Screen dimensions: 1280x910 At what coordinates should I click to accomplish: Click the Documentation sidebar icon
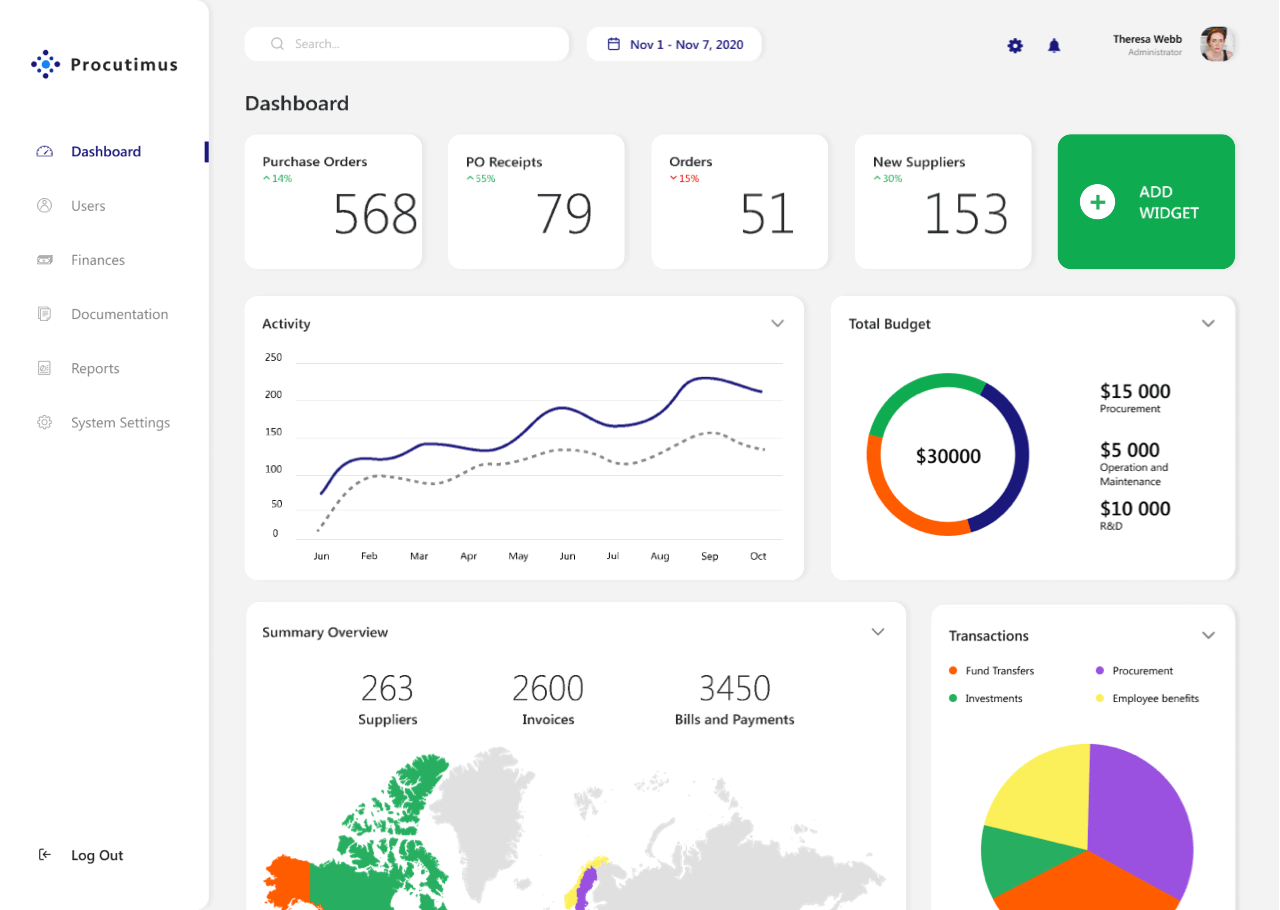tap(44, 314)
